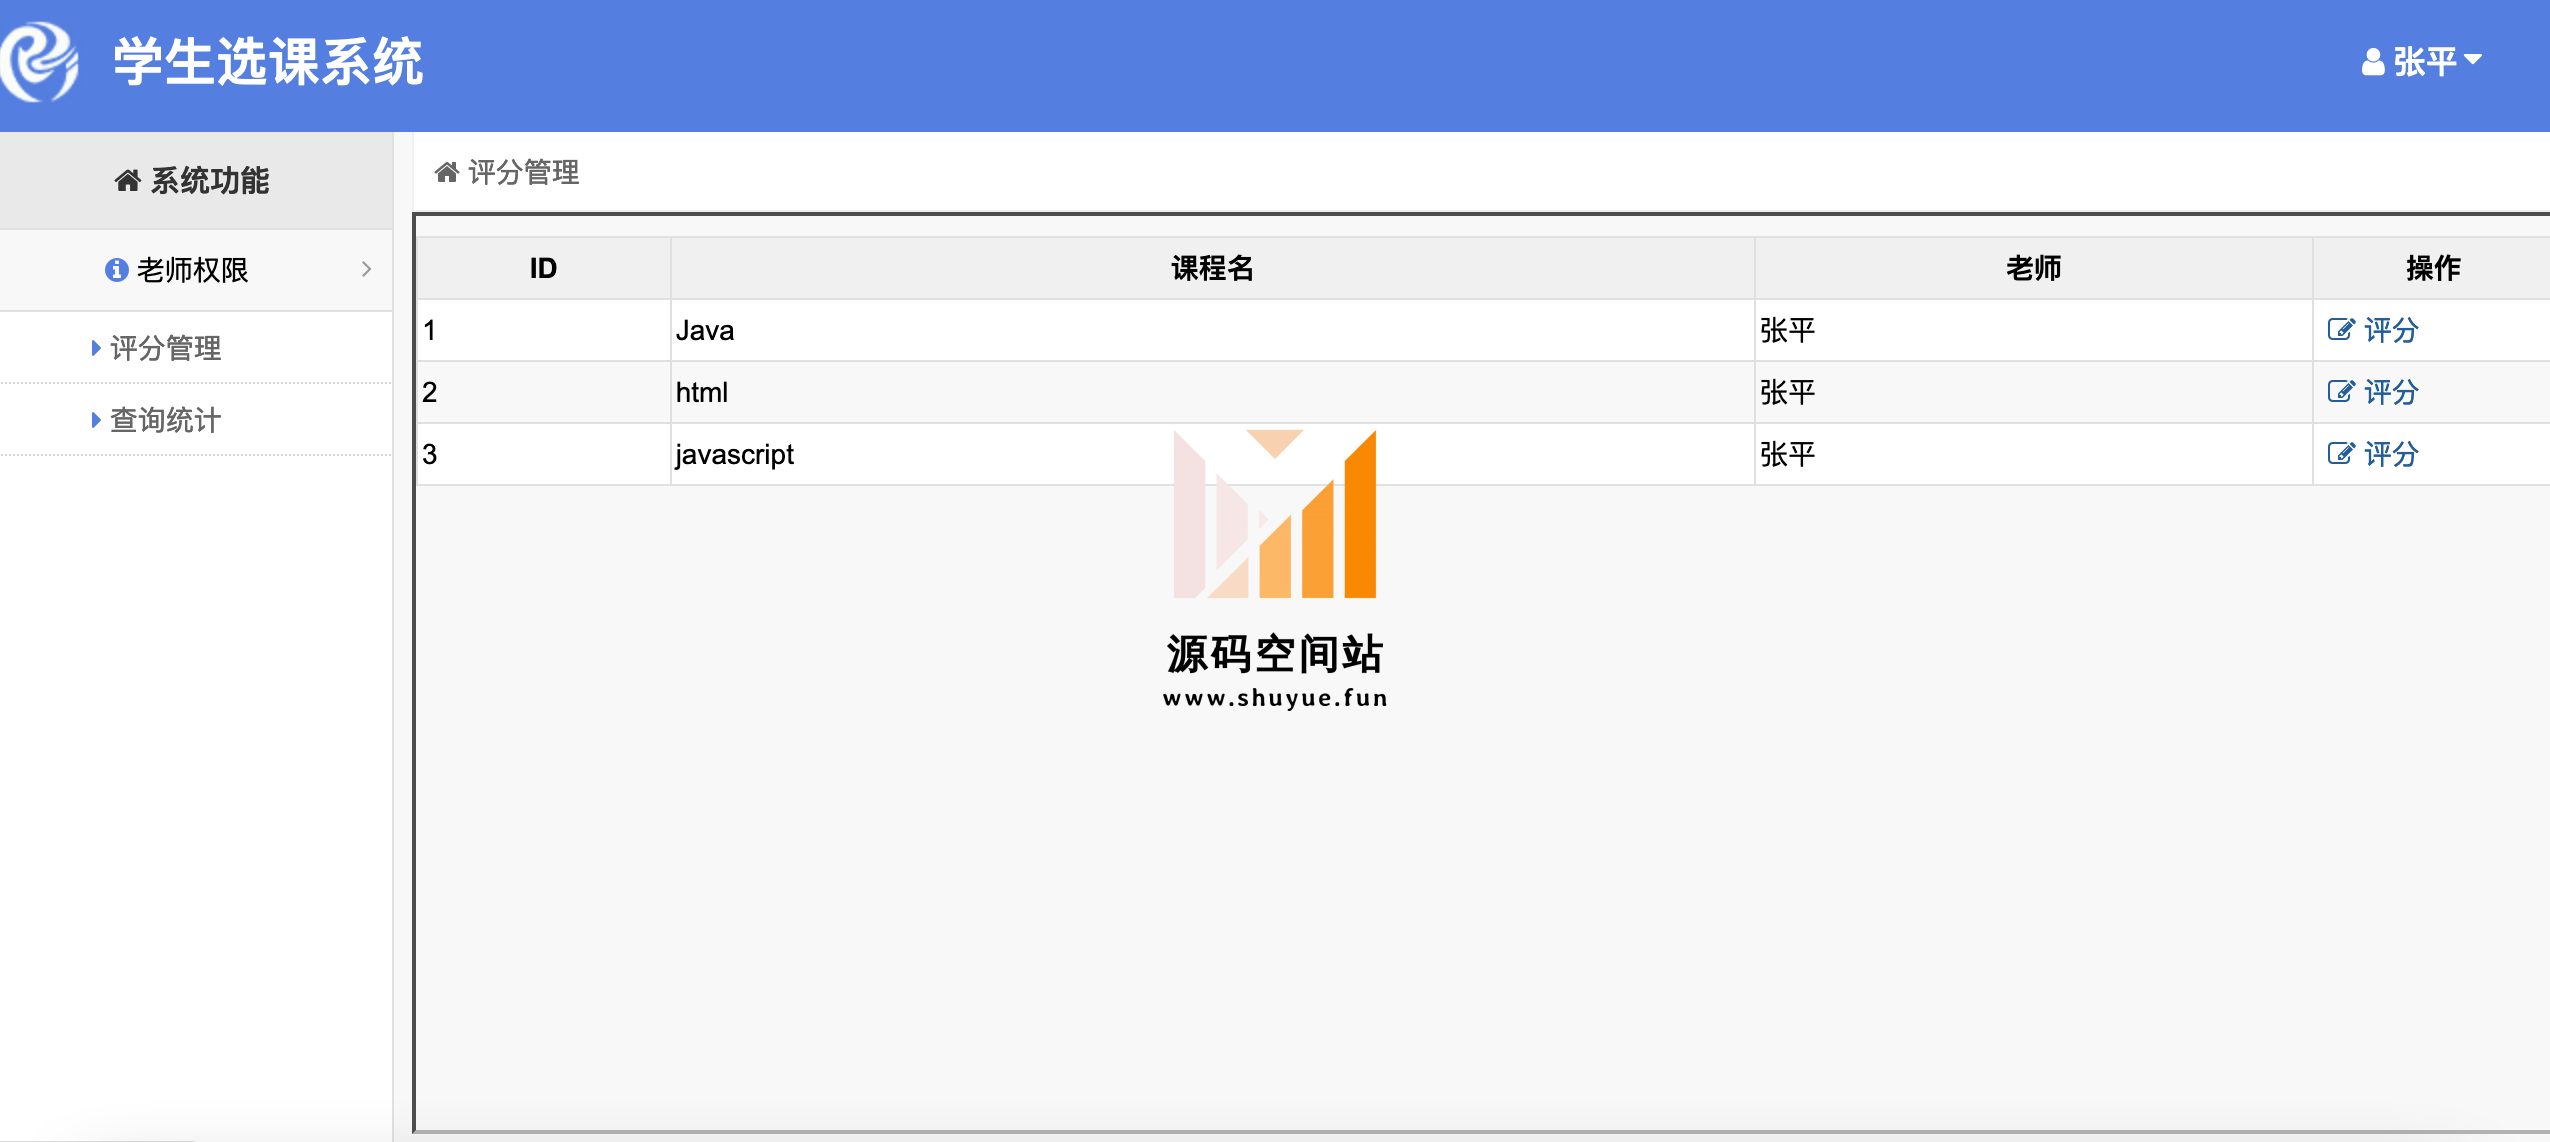Viewport: 2550px width, 1142px height.
Task: Click ID cell with value 1
Action: [x=543, y=330]
